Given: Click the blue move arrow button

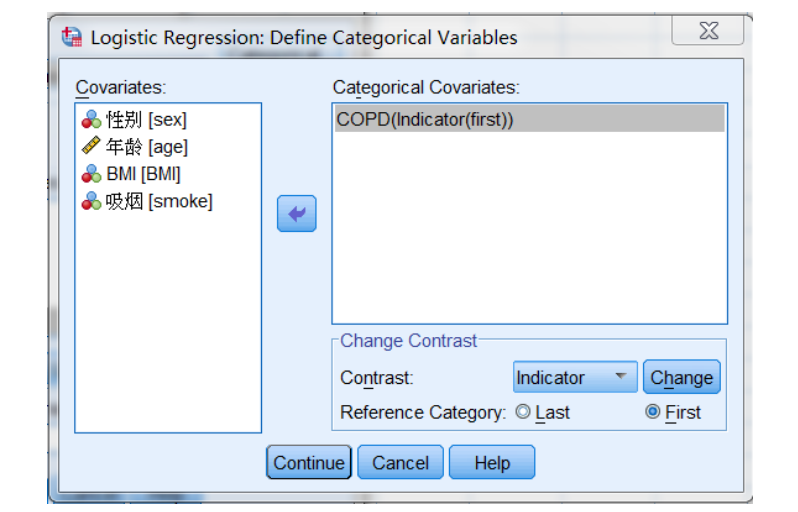Looking at the screenshot, I should pyautogui.click(x=296, y=214).
